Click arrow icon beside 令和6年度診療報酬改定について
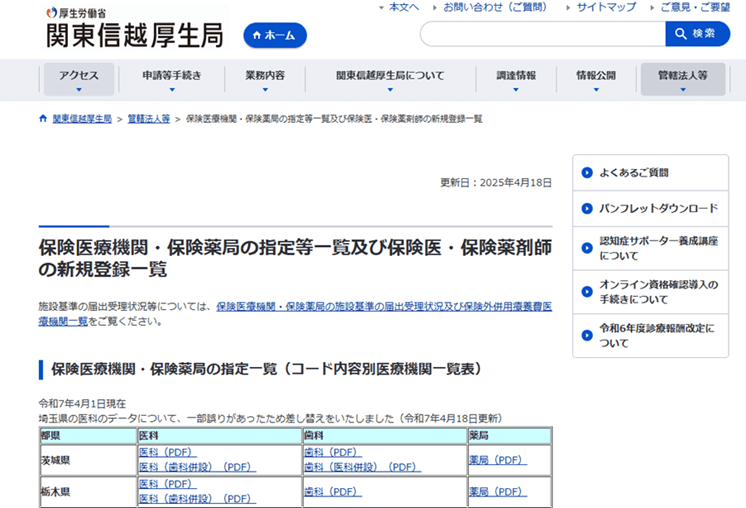746x508 pixels. click(586, 334)
